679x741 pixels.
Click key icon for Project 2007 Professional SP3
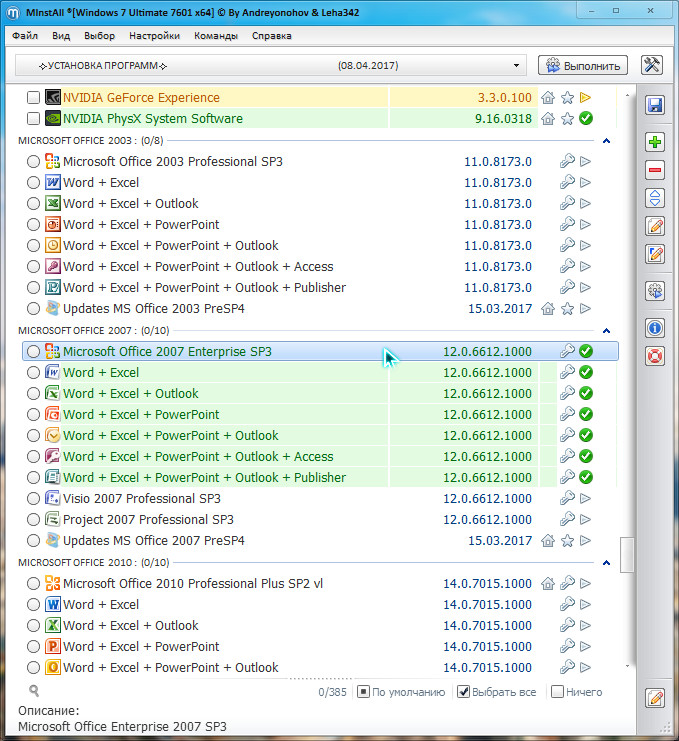point(567,519)
